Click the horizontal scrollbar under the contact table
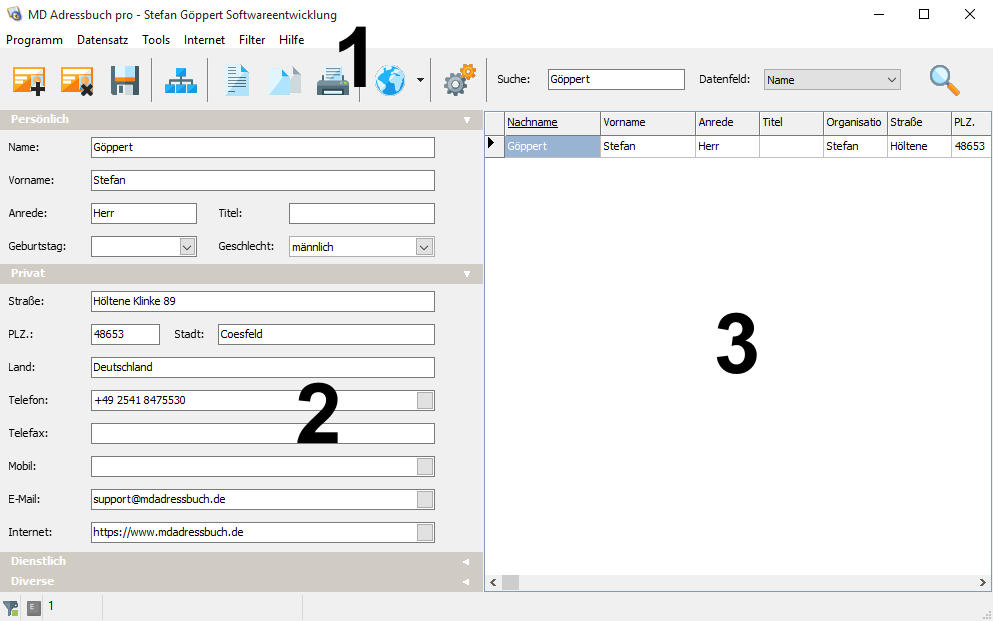 740,582
